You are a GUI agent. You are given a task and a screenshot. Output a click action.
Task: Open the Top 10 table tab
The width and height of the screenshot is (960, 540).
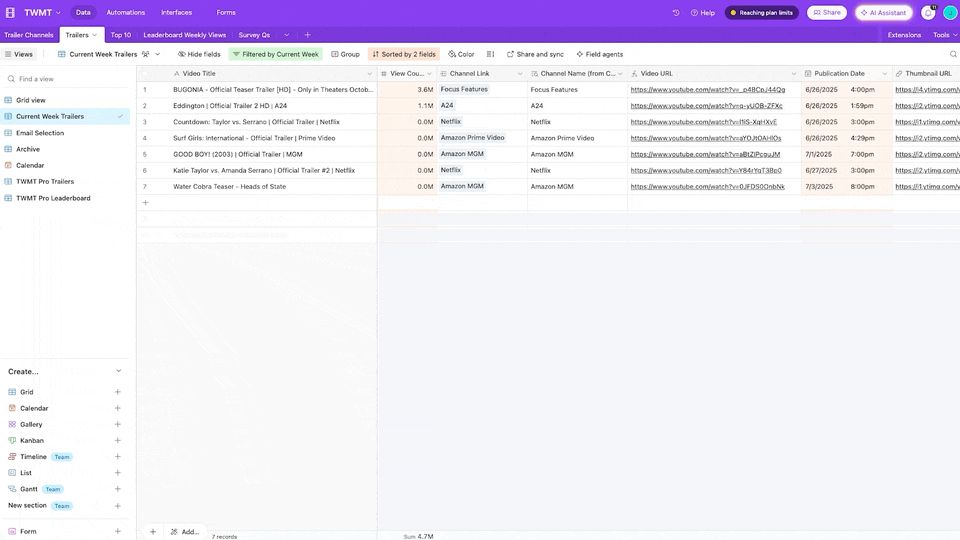(x=121, y=35)
